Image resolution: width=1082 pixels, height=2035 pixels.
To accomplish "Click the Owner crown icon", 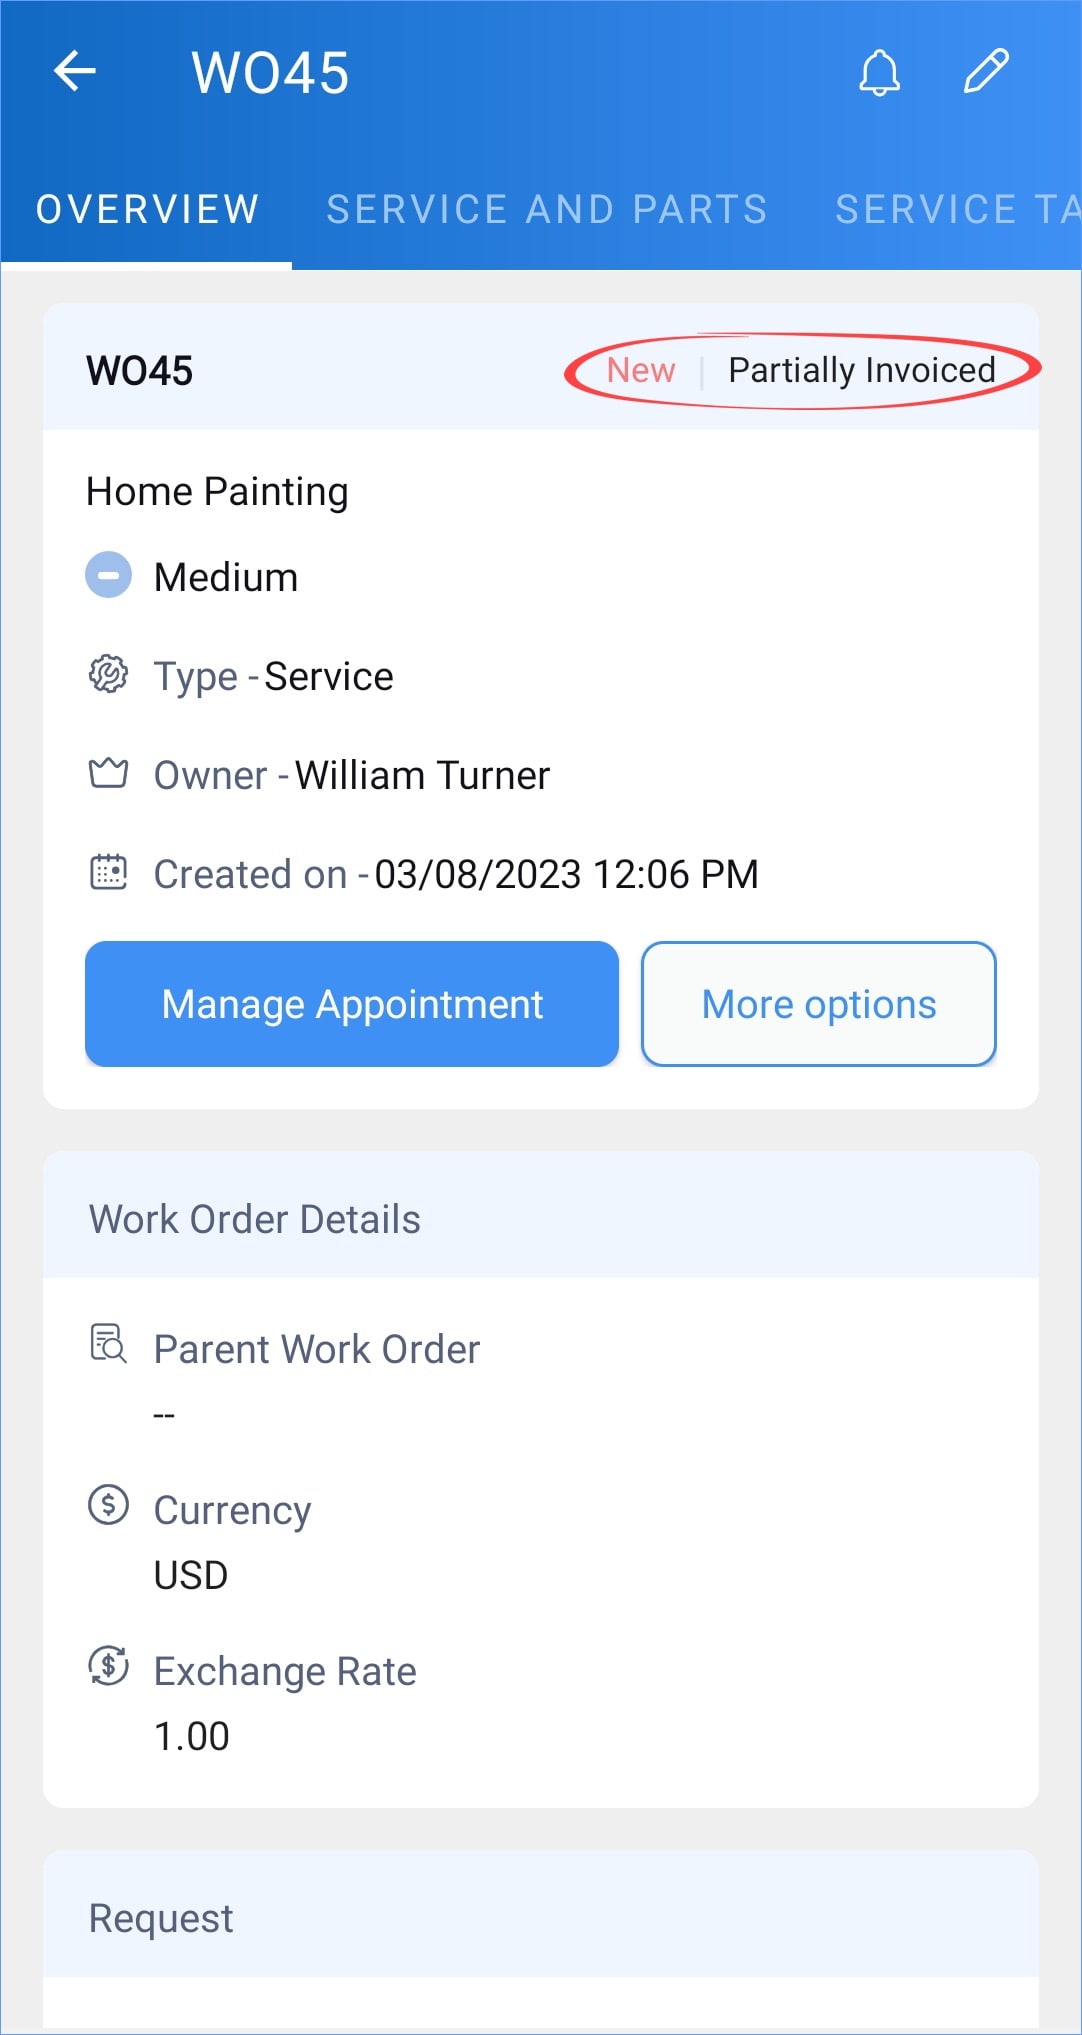I will tap(108, 774).
